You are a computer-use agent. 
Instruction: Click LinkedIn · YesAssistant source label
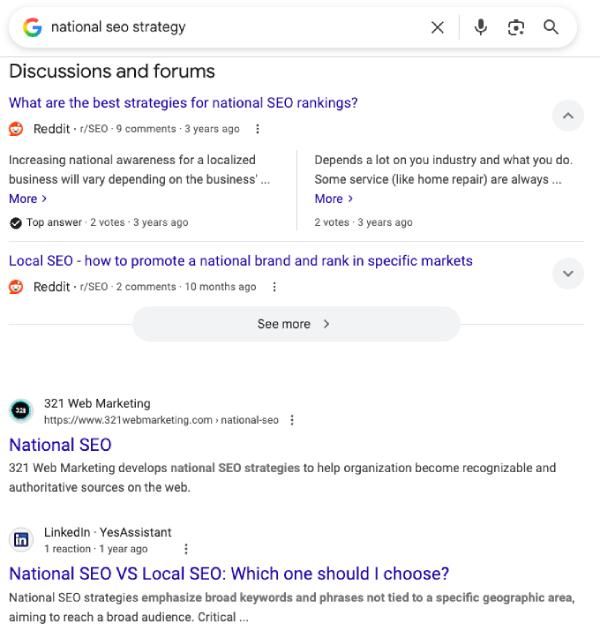(x=108, y=532)
